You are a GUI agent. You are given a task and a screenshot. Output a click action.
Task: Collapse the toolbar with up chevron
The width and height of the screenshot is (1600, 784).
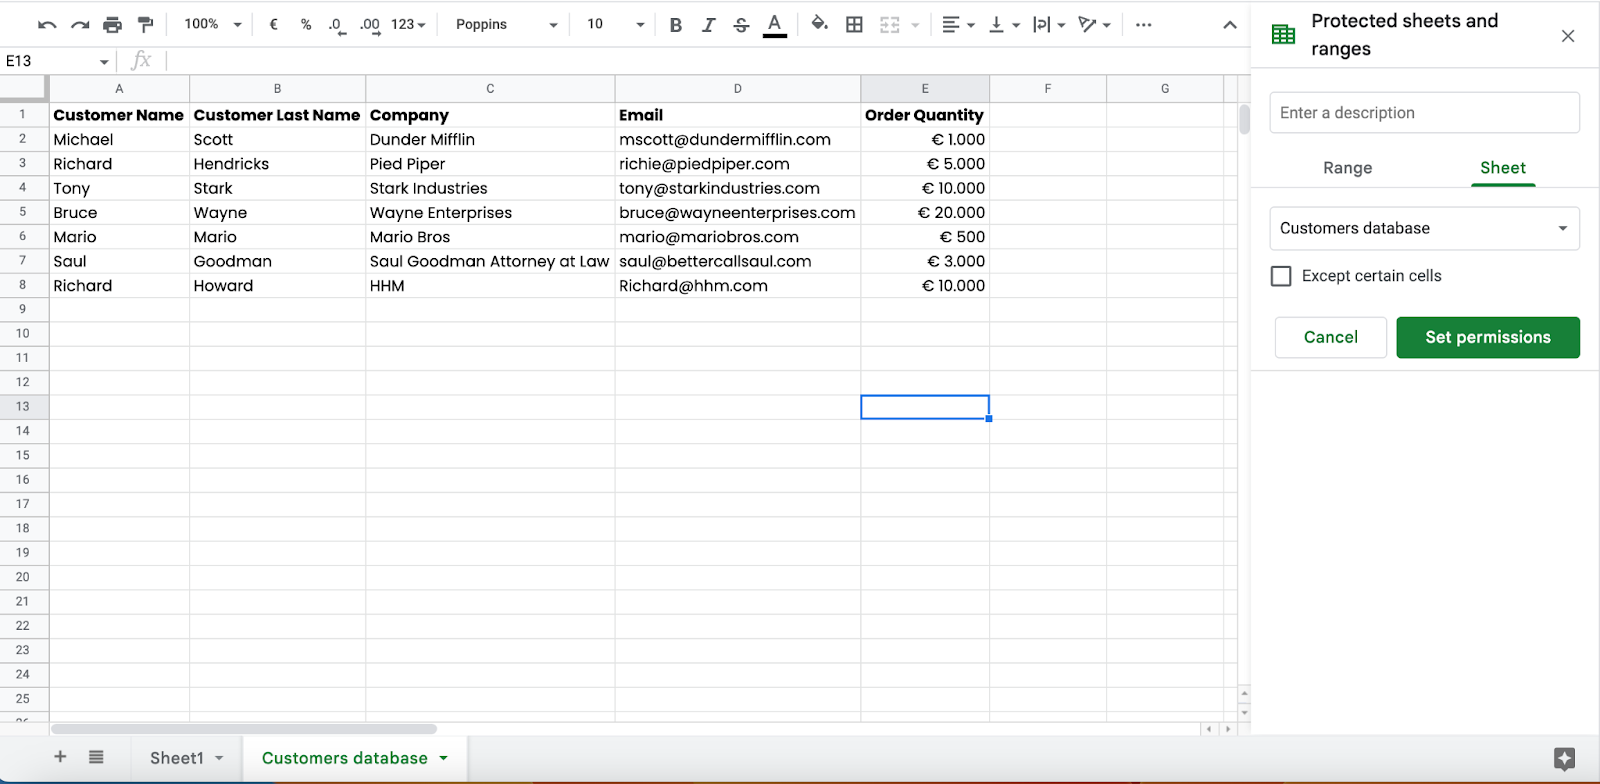(1230, 25)
